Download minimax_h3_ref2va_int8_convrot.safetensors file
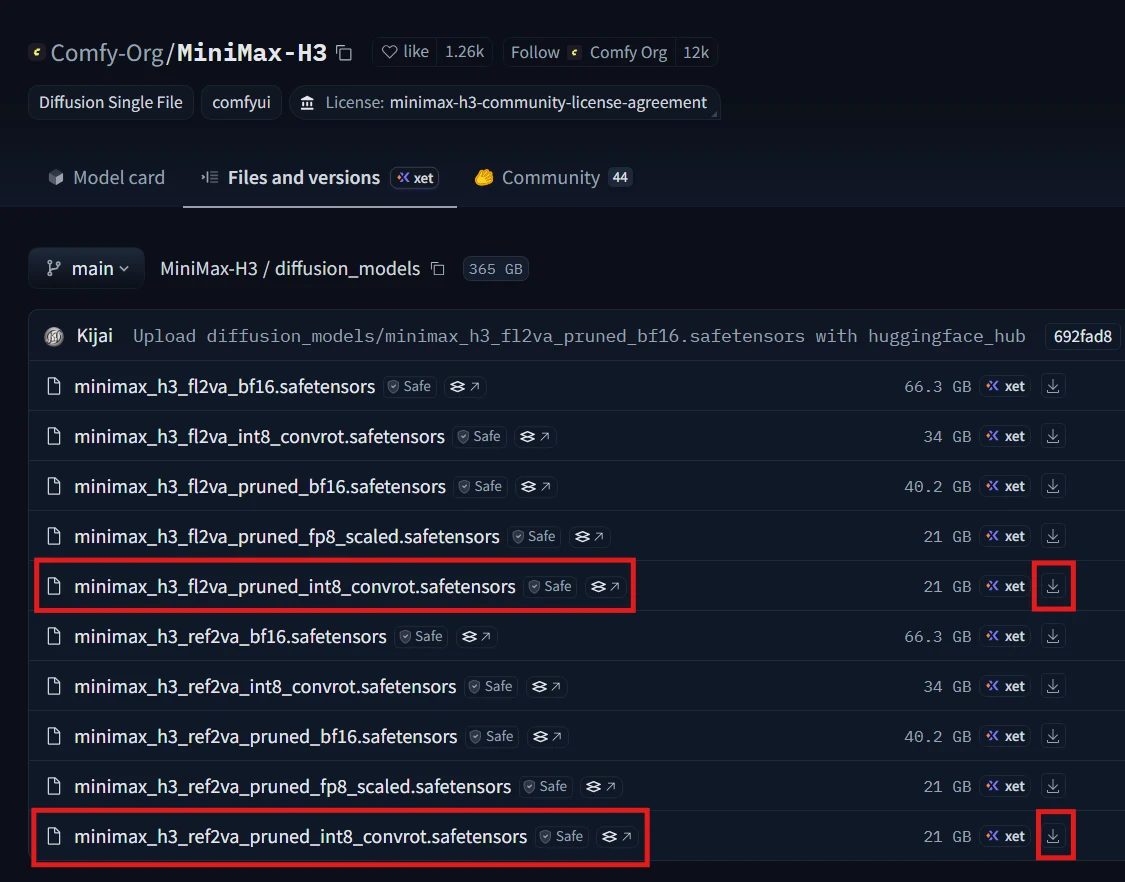1125x882 pixels. click(1053, 686)
